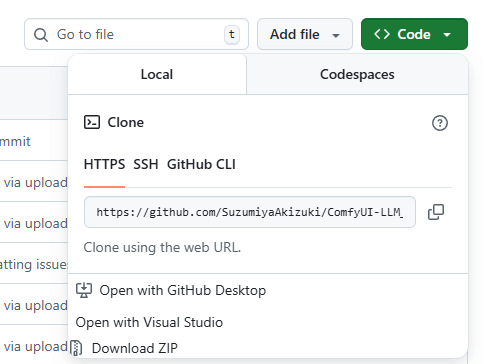Image resolution: width=483 pixels, height=364 pixels.
Task: Click the GitHub Desktop download icon
Action: (x=84, y=290)
